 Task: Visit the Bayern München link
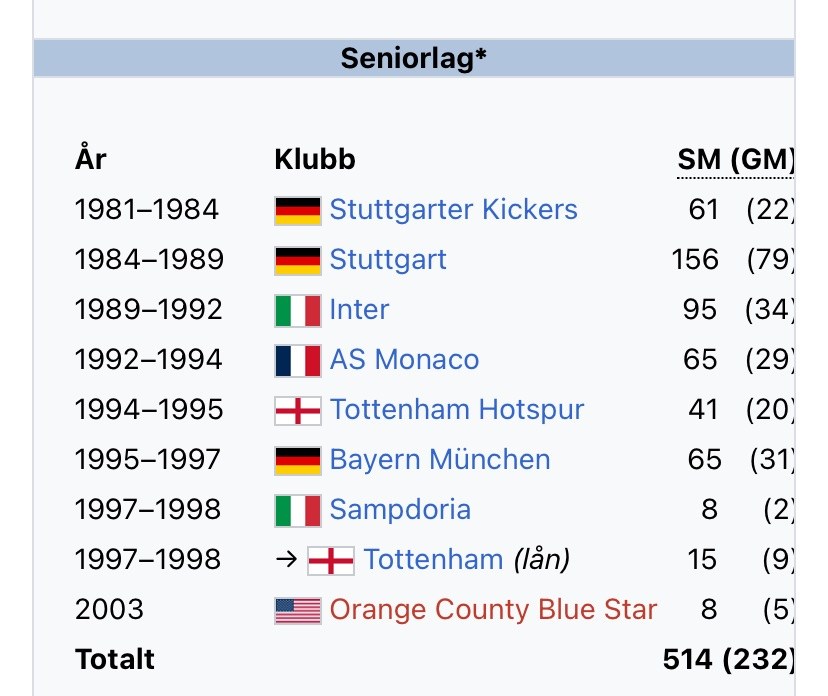[x=440, y=460]
